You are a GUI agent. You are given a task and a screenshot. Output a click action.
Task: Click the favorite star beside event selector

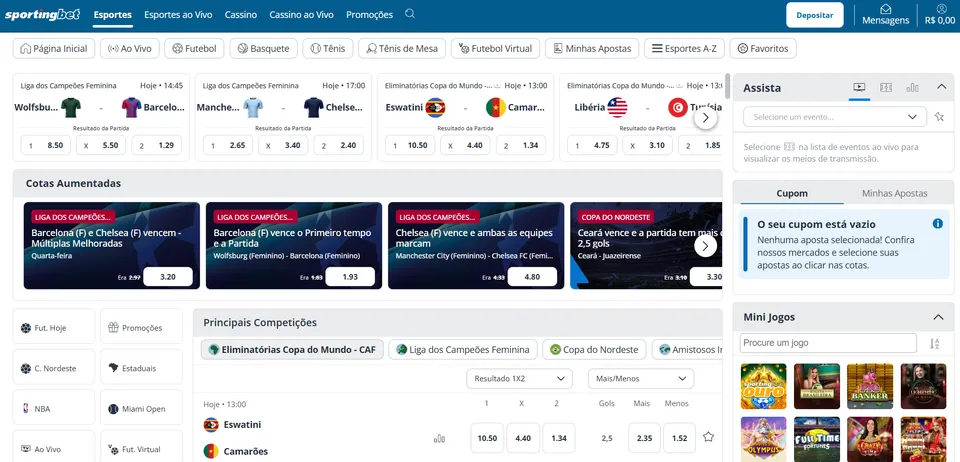(x=939, y=117)
